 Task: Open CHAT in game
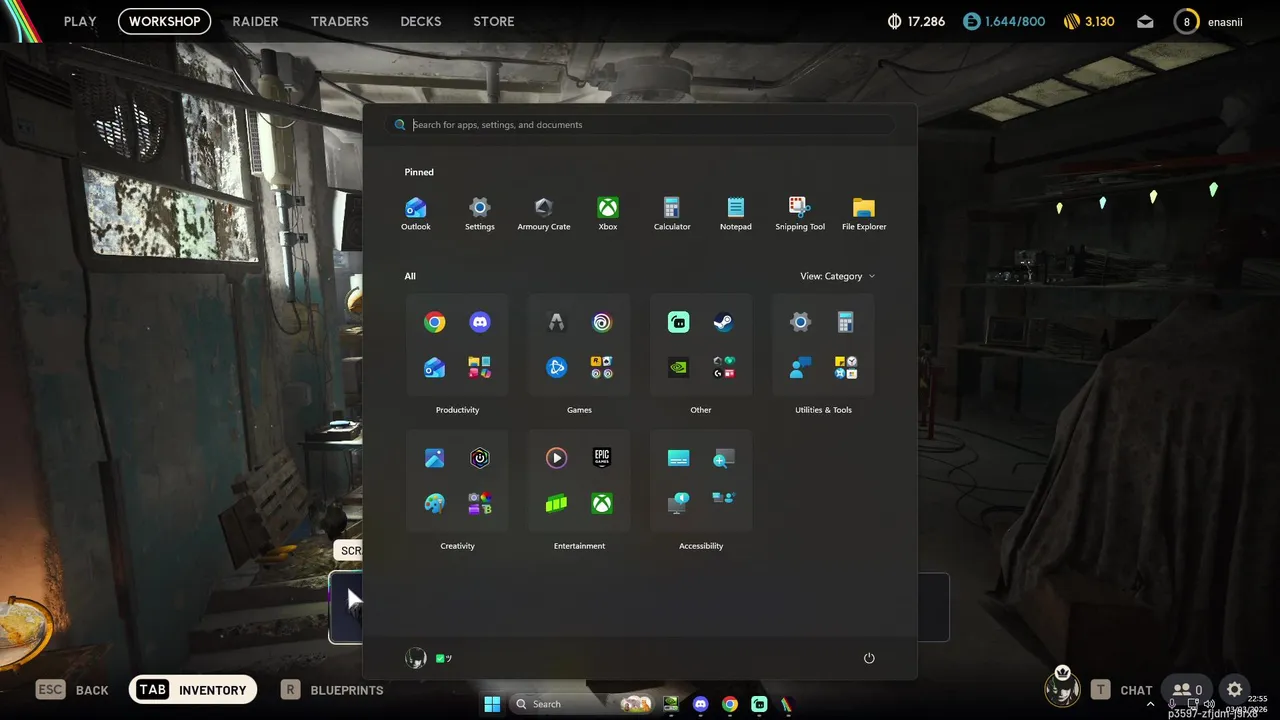(x=1121, y=690)
